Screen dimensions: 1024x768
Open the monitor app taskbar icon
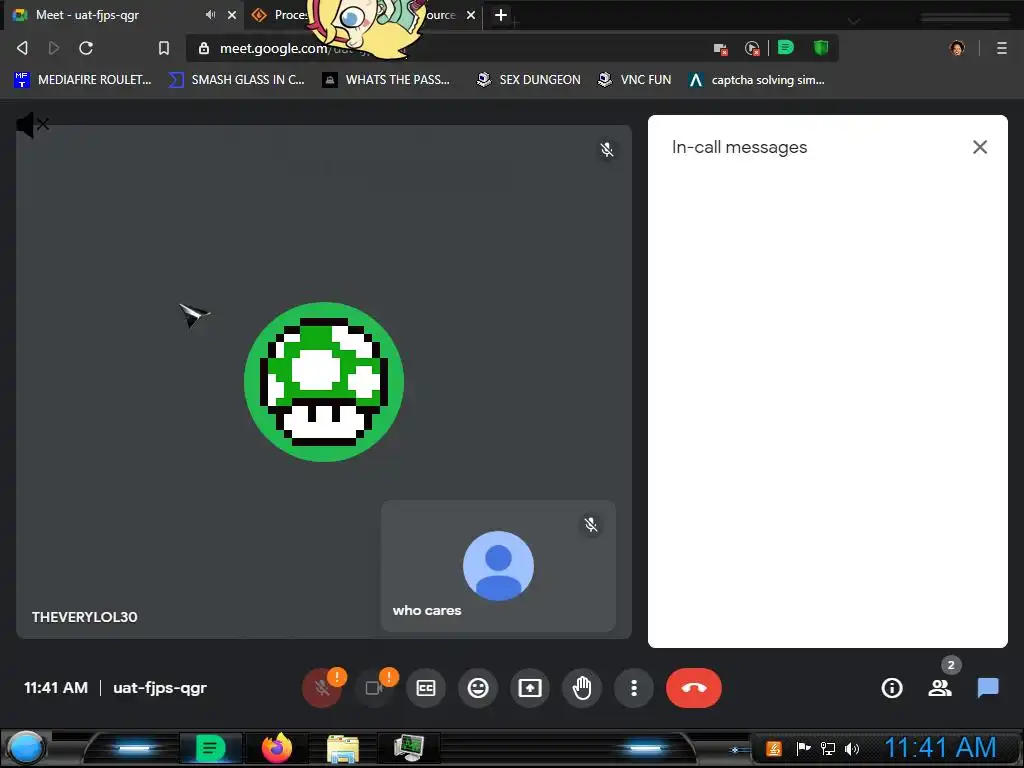(x=409, y=748)
